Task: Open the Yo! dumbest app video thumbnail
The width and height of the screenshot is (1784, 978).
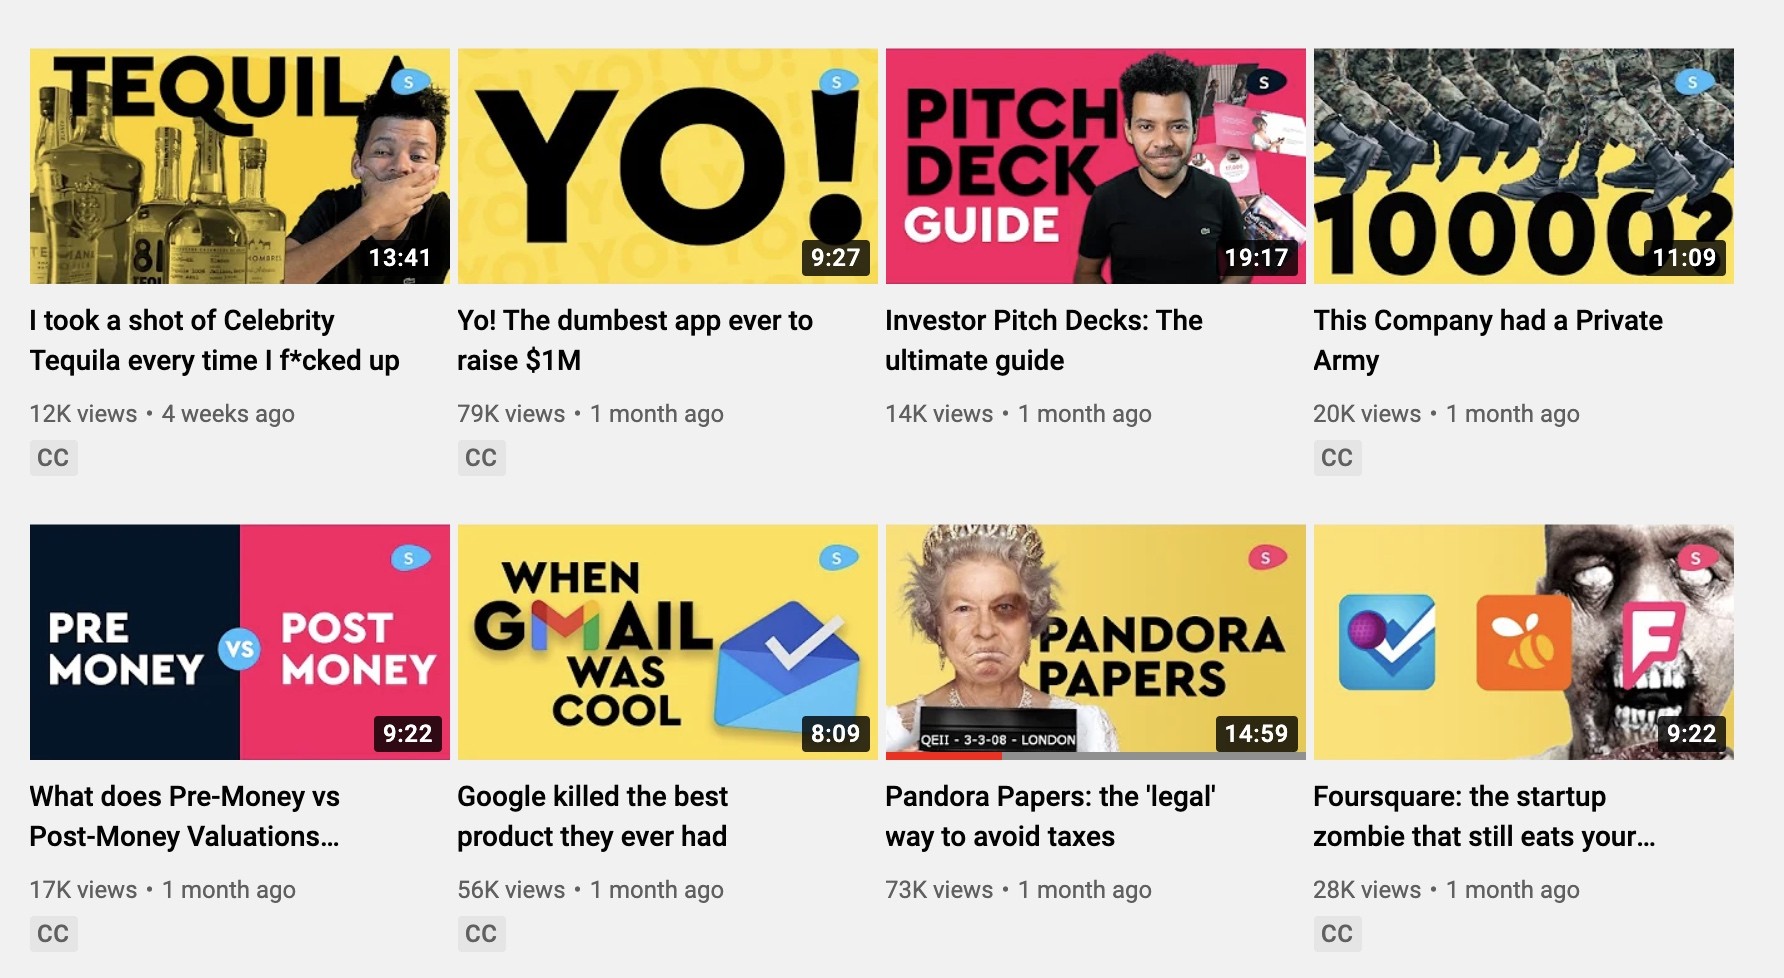Action: 667,166
